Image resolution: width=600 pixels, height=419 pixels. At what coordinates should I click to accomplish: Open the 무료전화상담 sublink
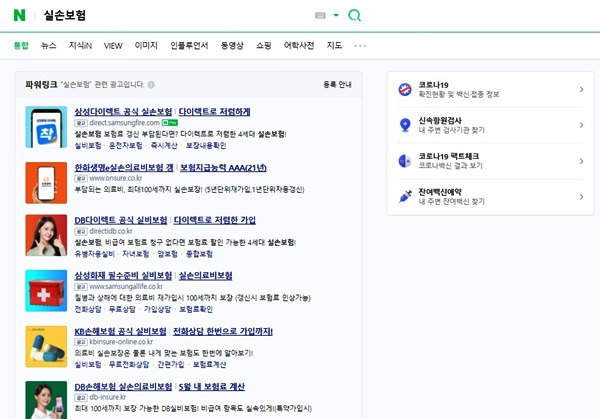pos(129,364)
